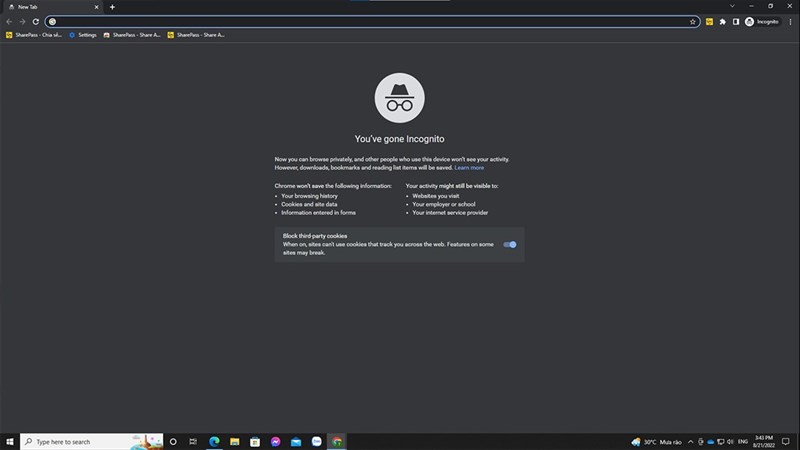Image resolution: width=800 pixels, height=450 pixels.
Task: Open Microsoft Store from taskbar
Action: coord(255,442)
